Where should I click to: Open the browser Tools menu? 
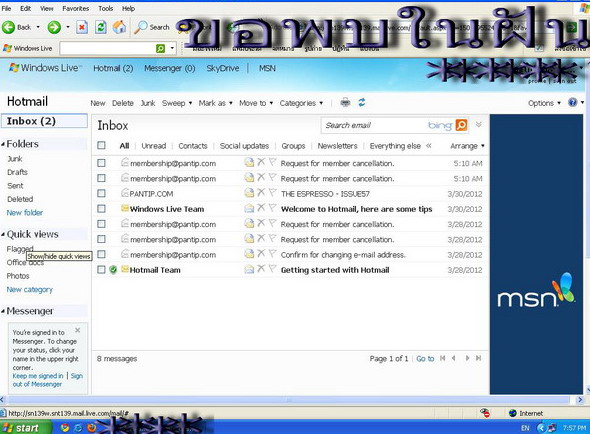(106, 8)
